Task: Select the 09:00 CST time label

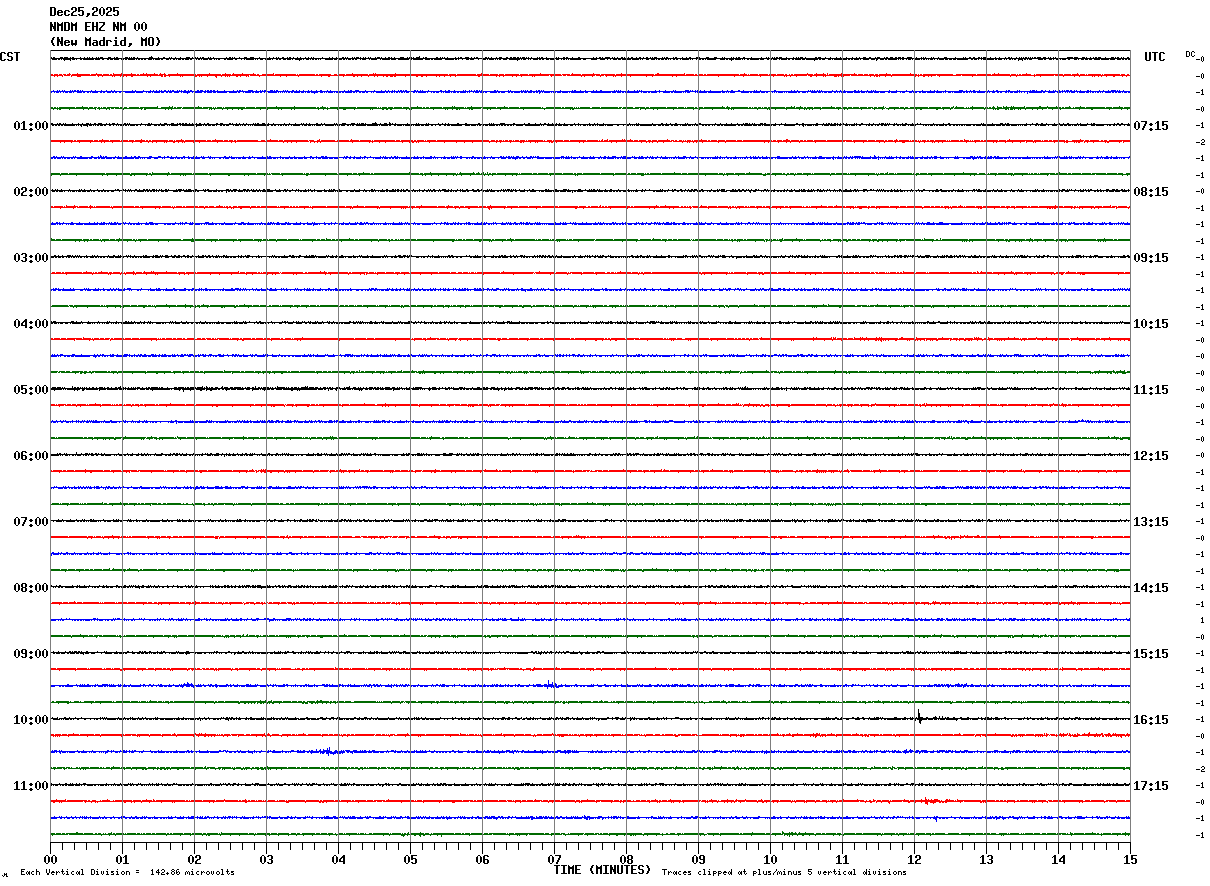Action: coord(31,654)
